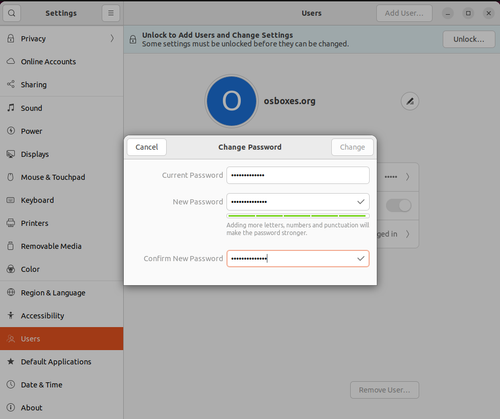Click the Change button in dialog
The width and height of the screenshot is (500, 419).
352,147
